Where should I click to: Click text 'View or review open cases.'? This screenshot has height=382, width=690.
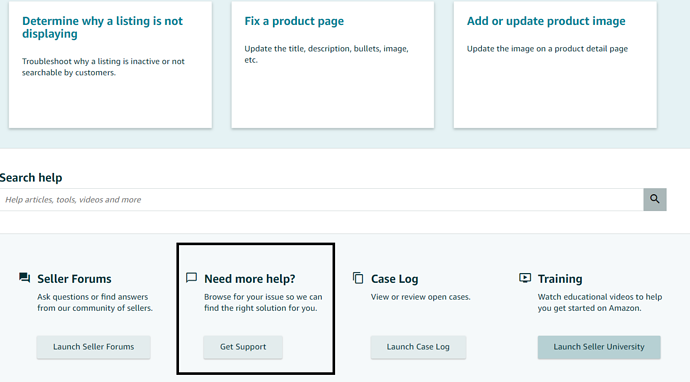(421, 297)
